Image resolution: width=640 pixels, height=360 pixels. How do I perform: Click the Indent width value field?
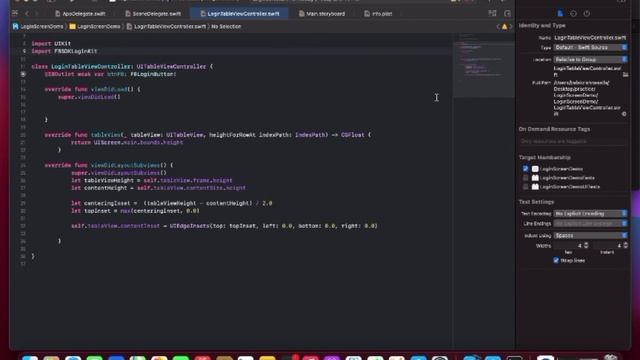pos(608,246)
